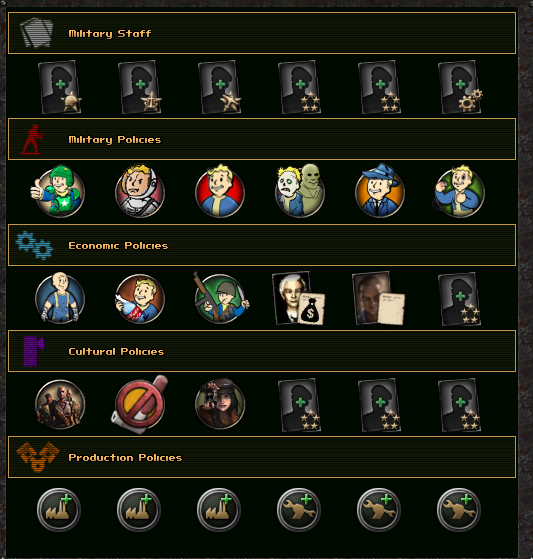
Task: Click the bald mechanic Vault Boy policy
Action: coord(60,298)
